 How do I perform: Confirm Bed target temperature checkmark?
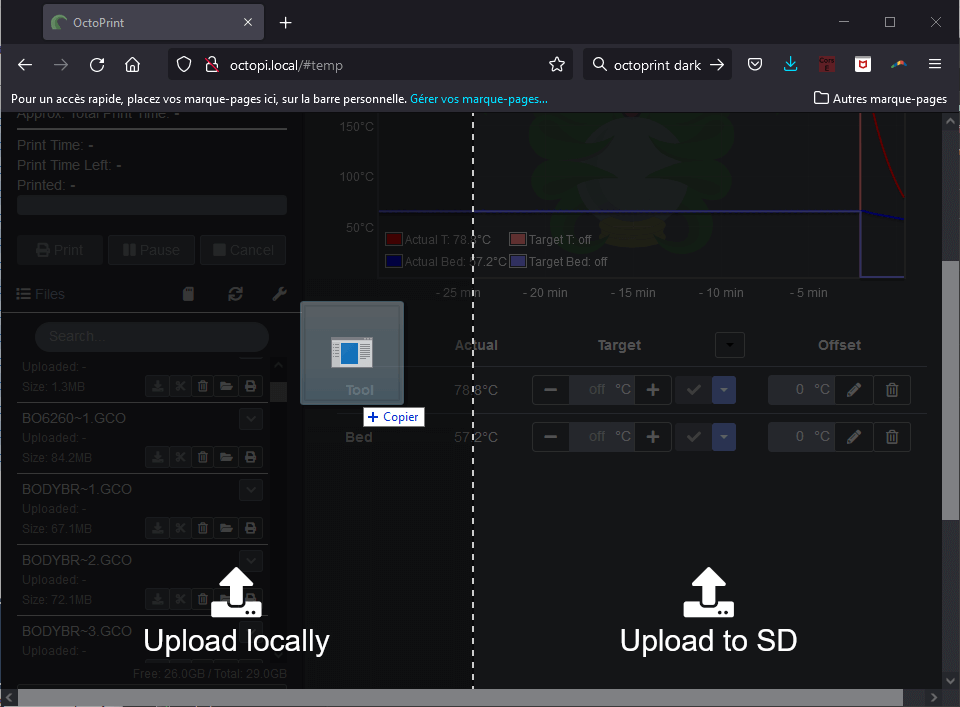(x=693, y=437)
